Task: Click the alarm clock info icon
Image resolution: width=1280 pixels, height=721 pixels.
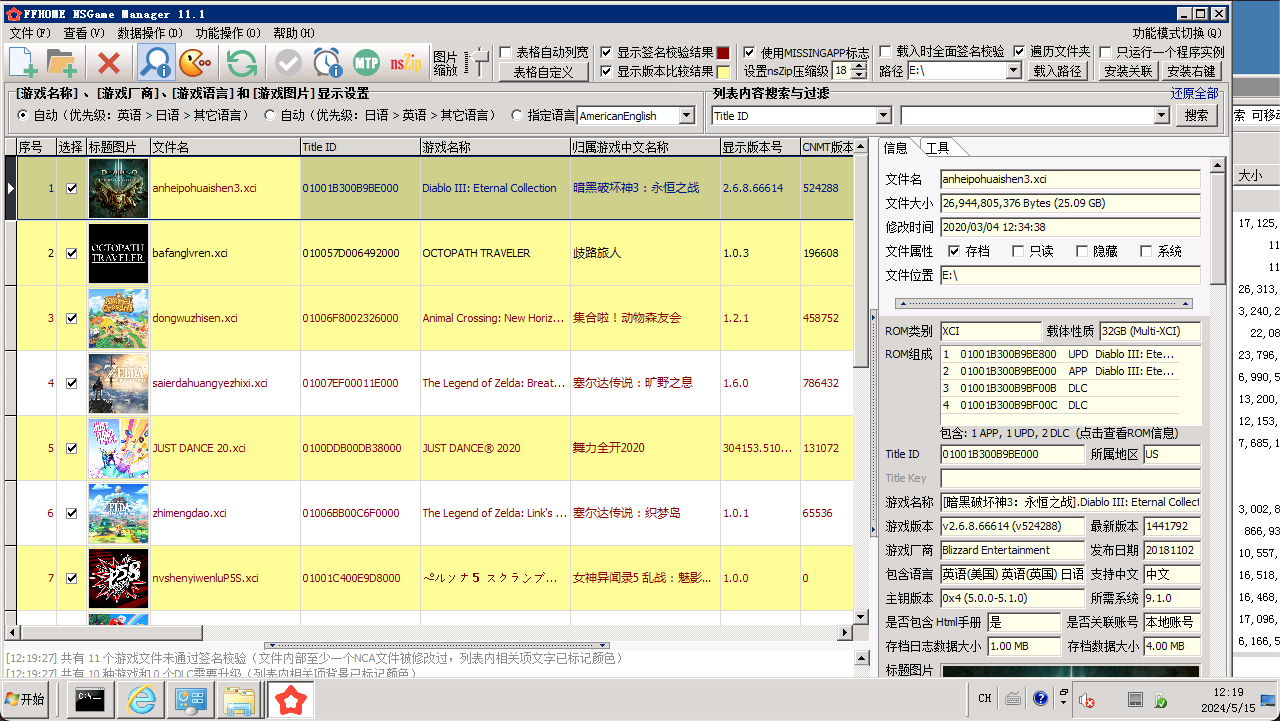Action: pyautogui.click(x=327, y=63)
